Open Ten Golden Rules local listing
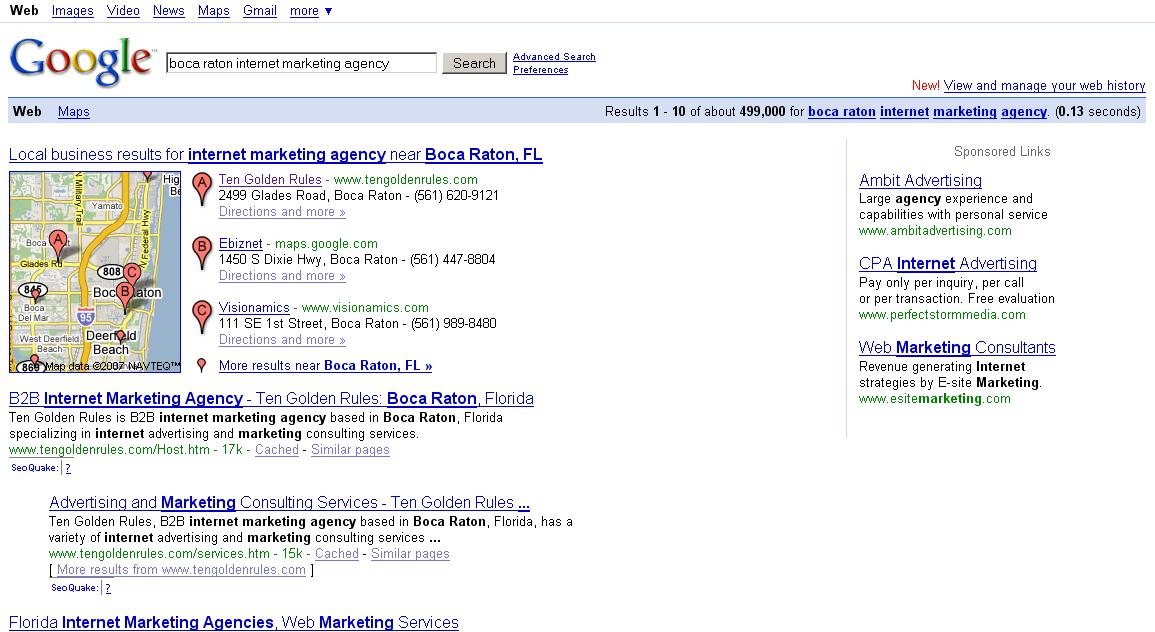 pyautogui.click(x=270, y=180)
